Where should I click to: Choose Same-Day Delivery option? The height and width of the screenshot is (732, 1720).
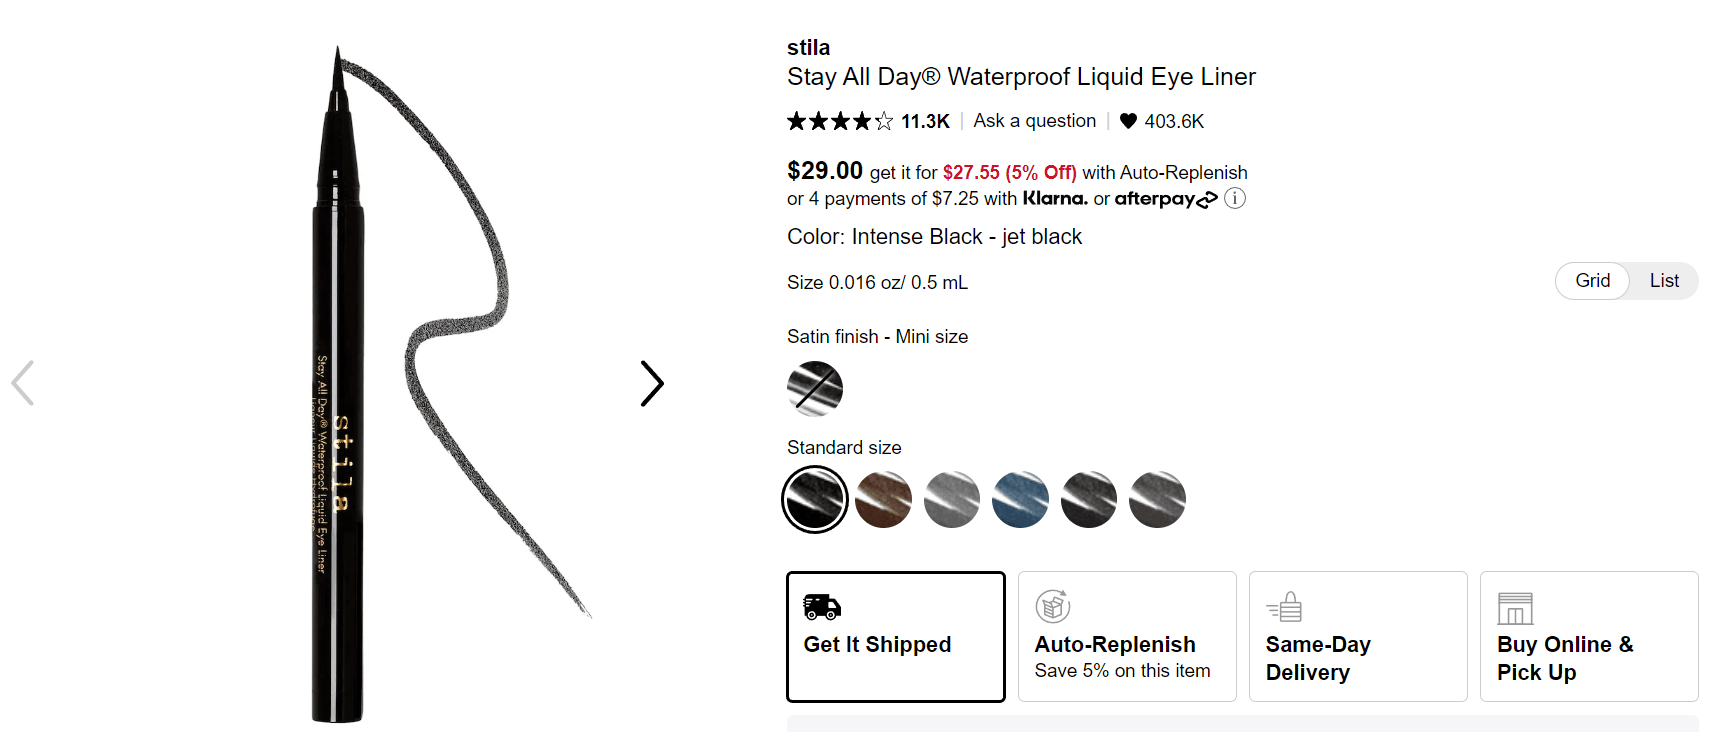[1357, 637]
